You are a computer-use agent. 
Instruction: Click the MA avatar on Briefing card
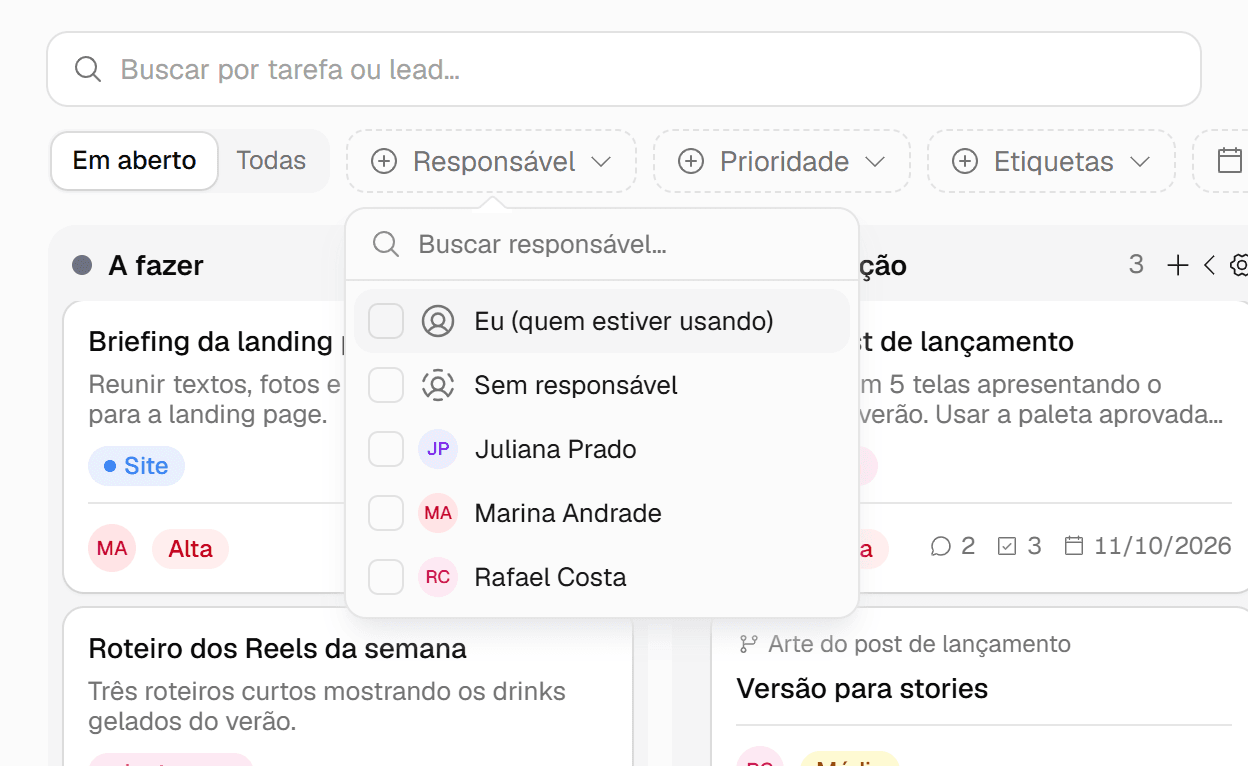click(x=112, y=549)
